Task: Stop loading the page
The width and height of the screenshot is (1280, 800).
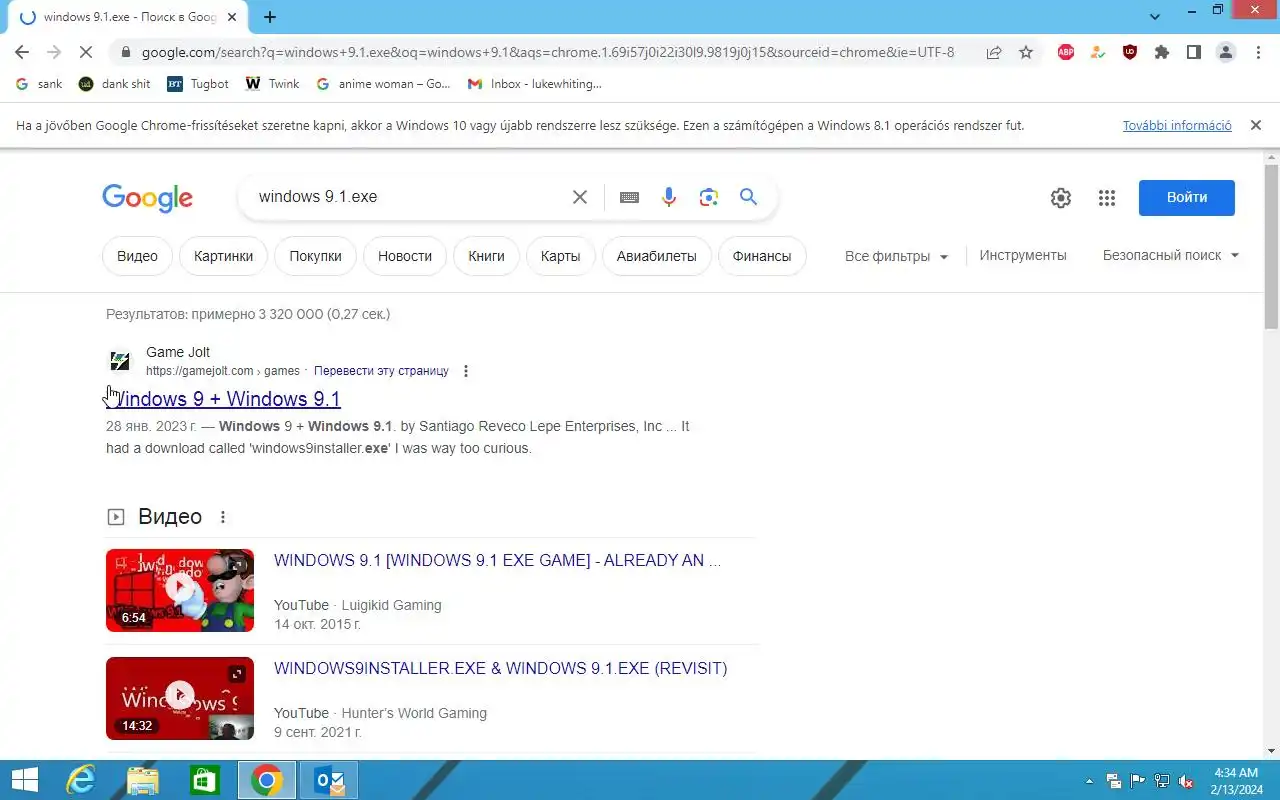Action: point(86,52)
